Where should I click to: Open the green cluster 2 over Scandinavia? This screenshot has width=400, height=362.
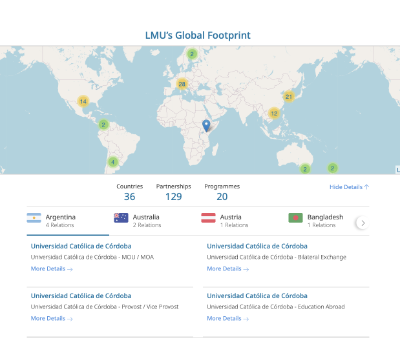tap(192, 54)
